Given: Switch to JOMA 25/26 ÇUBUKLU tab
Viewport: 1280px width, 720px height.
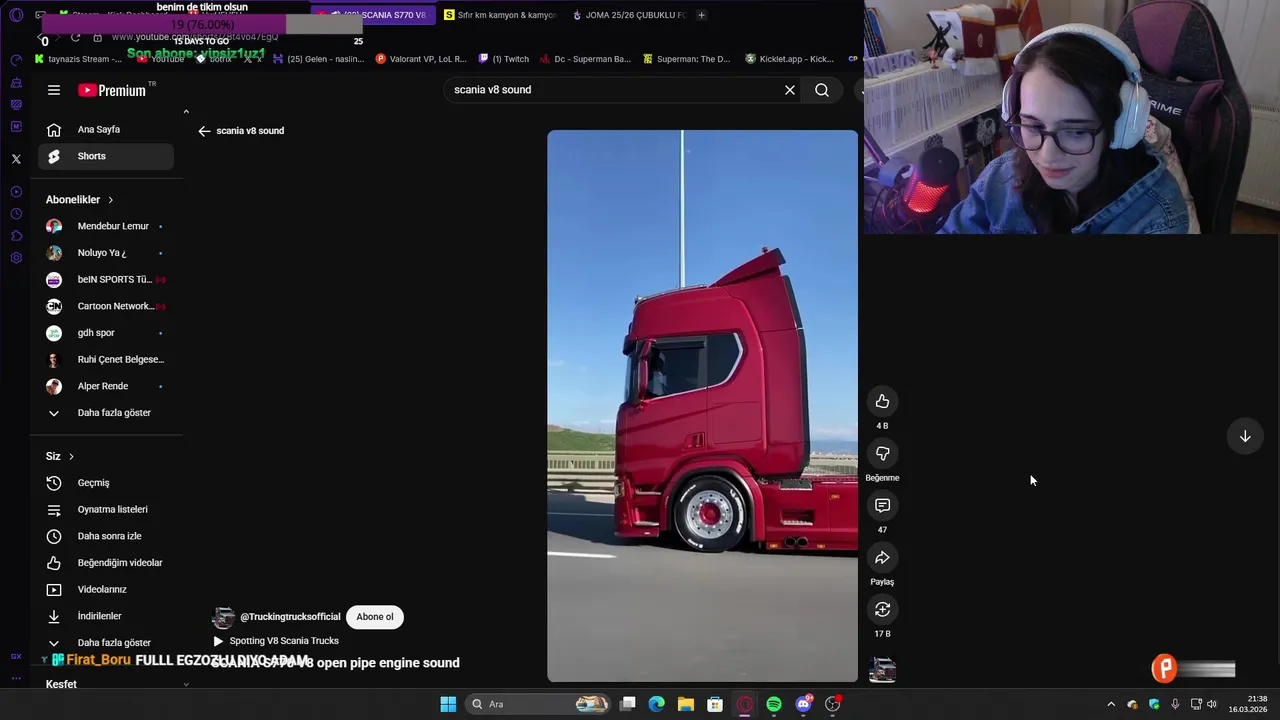Looking at the screenshot, I should tap(628, 15).
